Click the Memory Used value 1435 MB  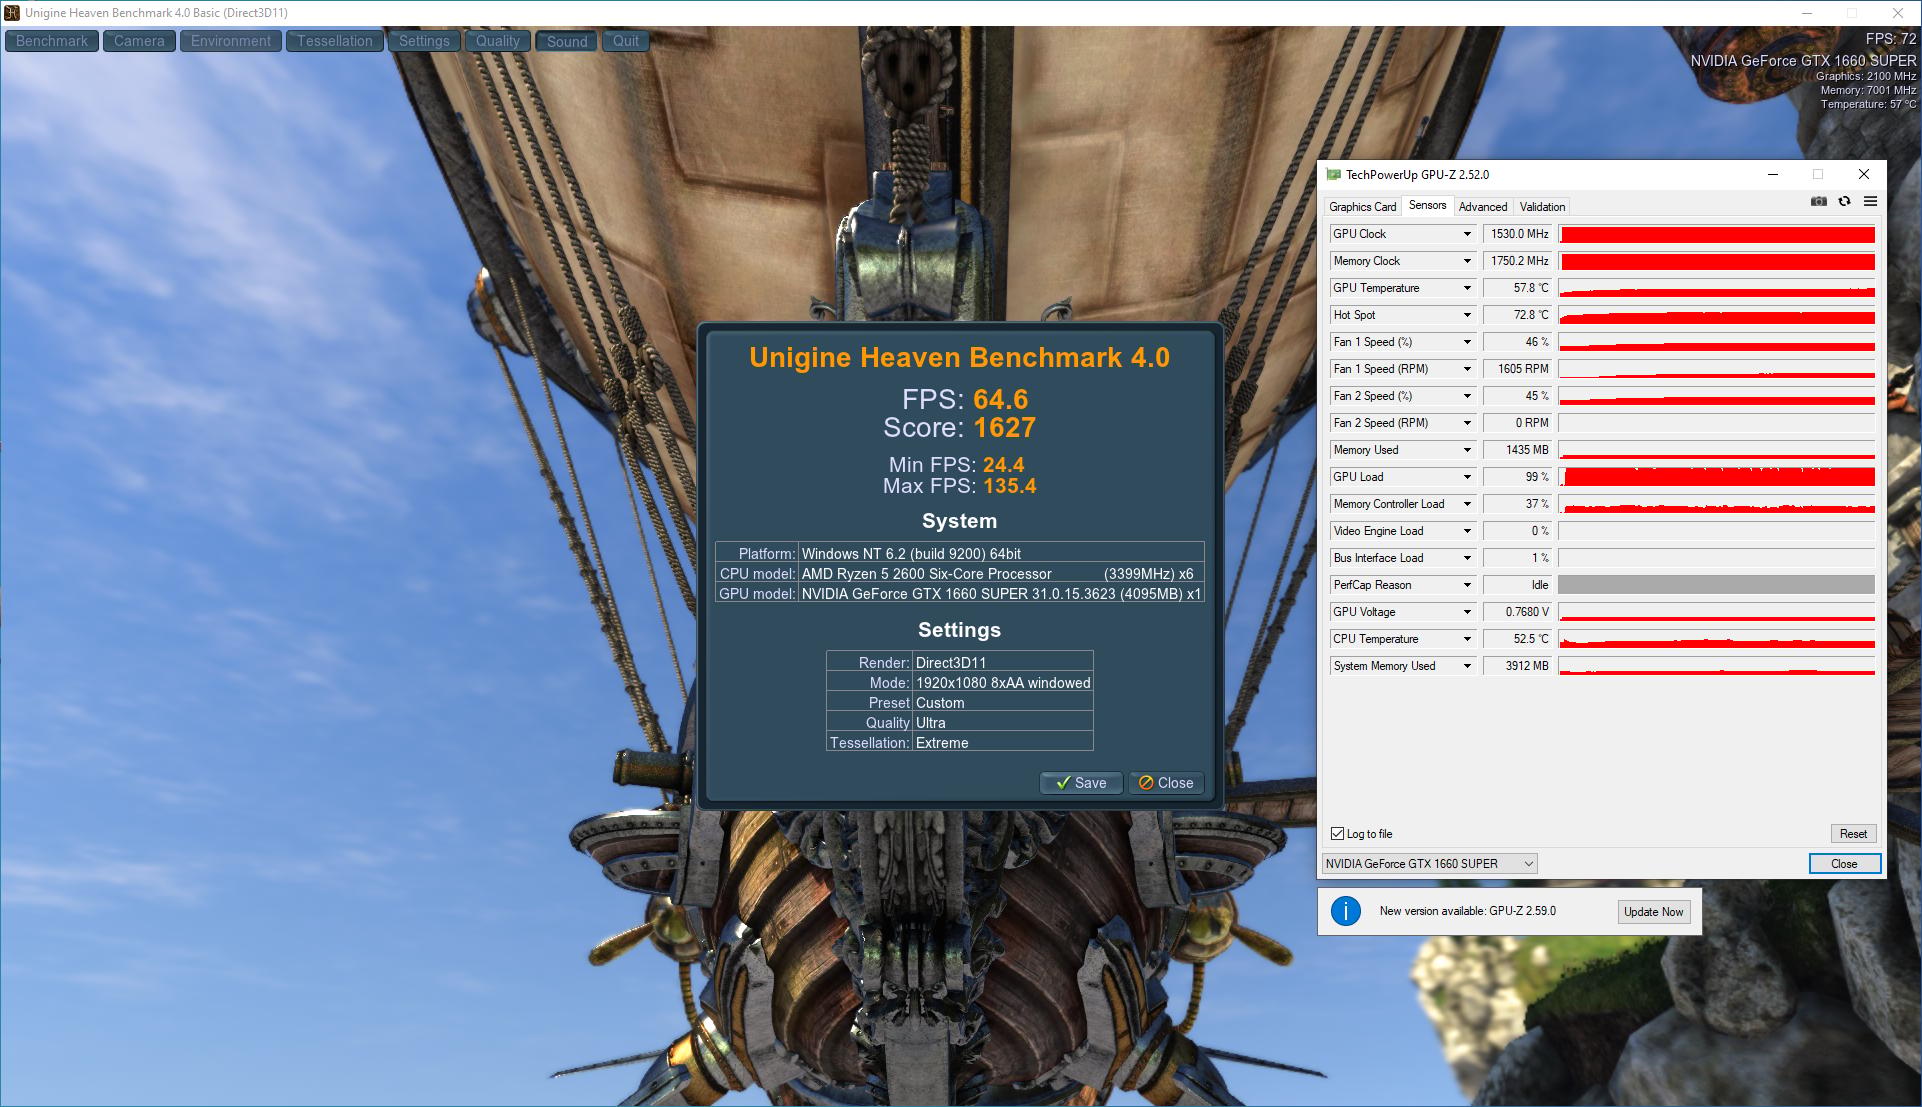point(1517,450)
